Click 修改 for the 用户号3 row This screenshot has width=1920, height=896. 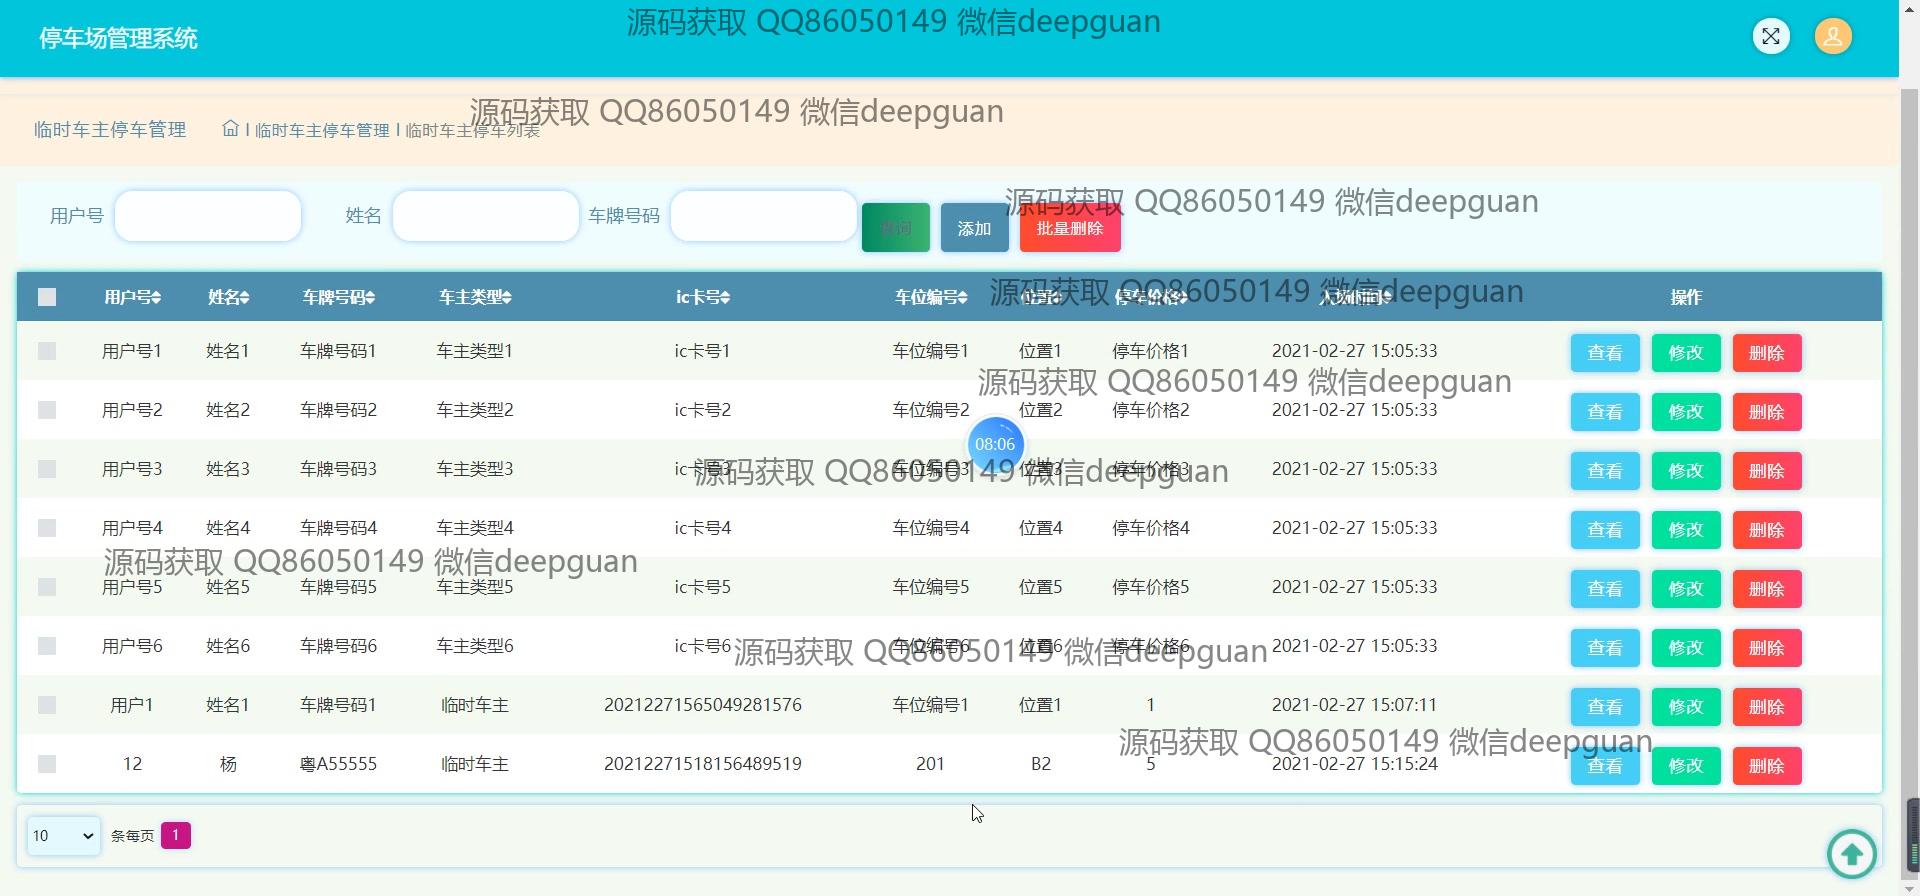pos(1685,471)
